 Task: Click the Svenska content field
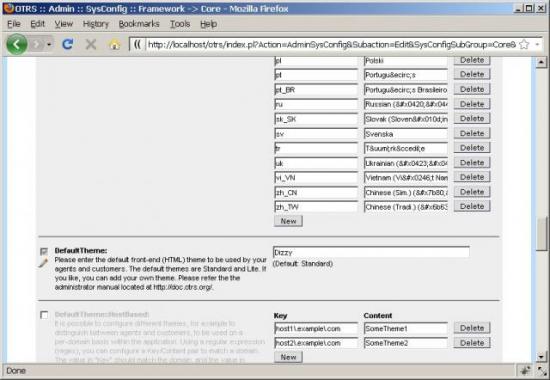point(406,134)
